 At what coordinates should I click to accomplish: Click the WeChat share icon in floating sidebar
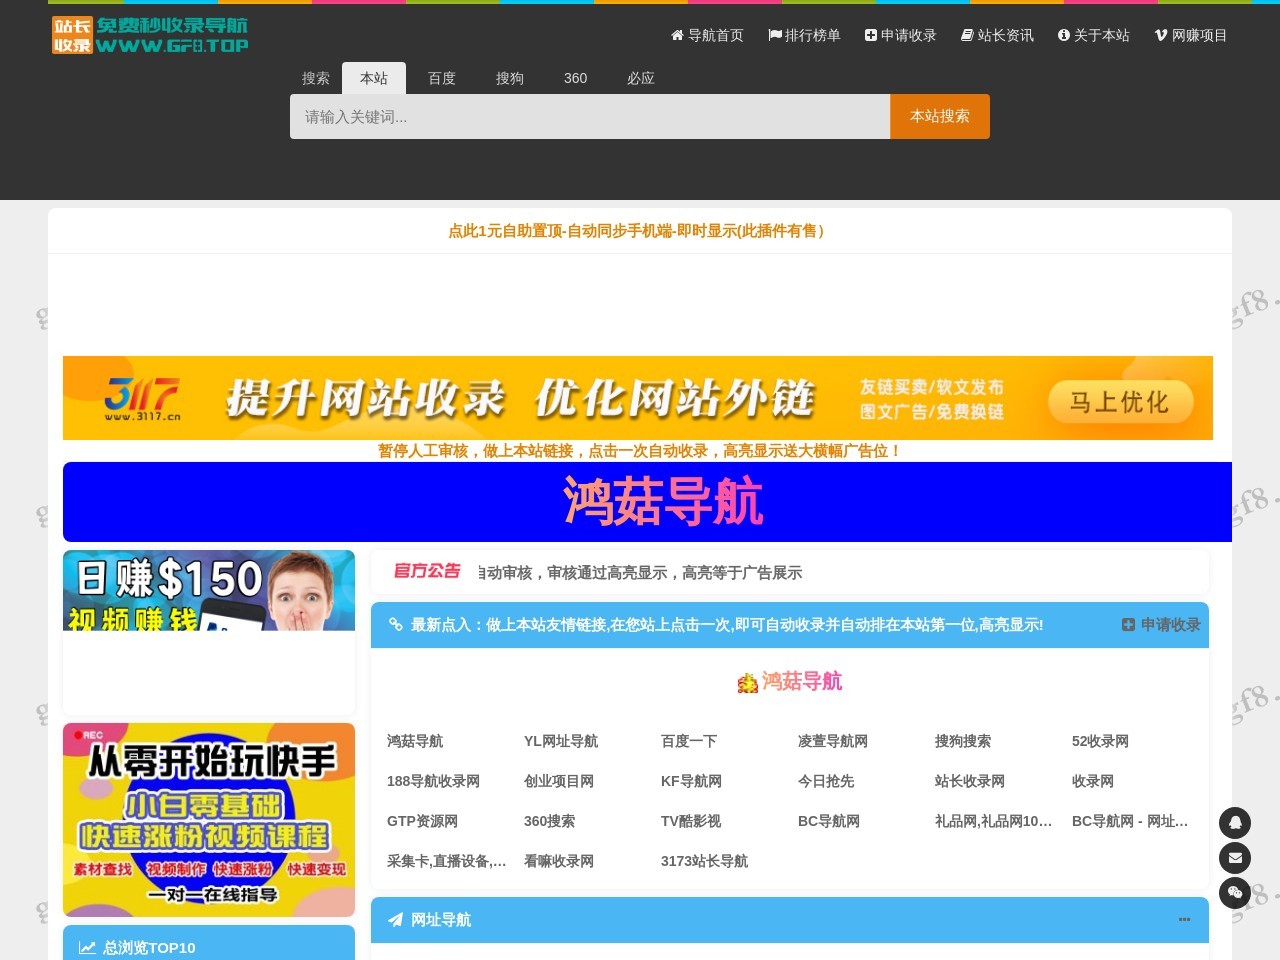[1235, 893]
